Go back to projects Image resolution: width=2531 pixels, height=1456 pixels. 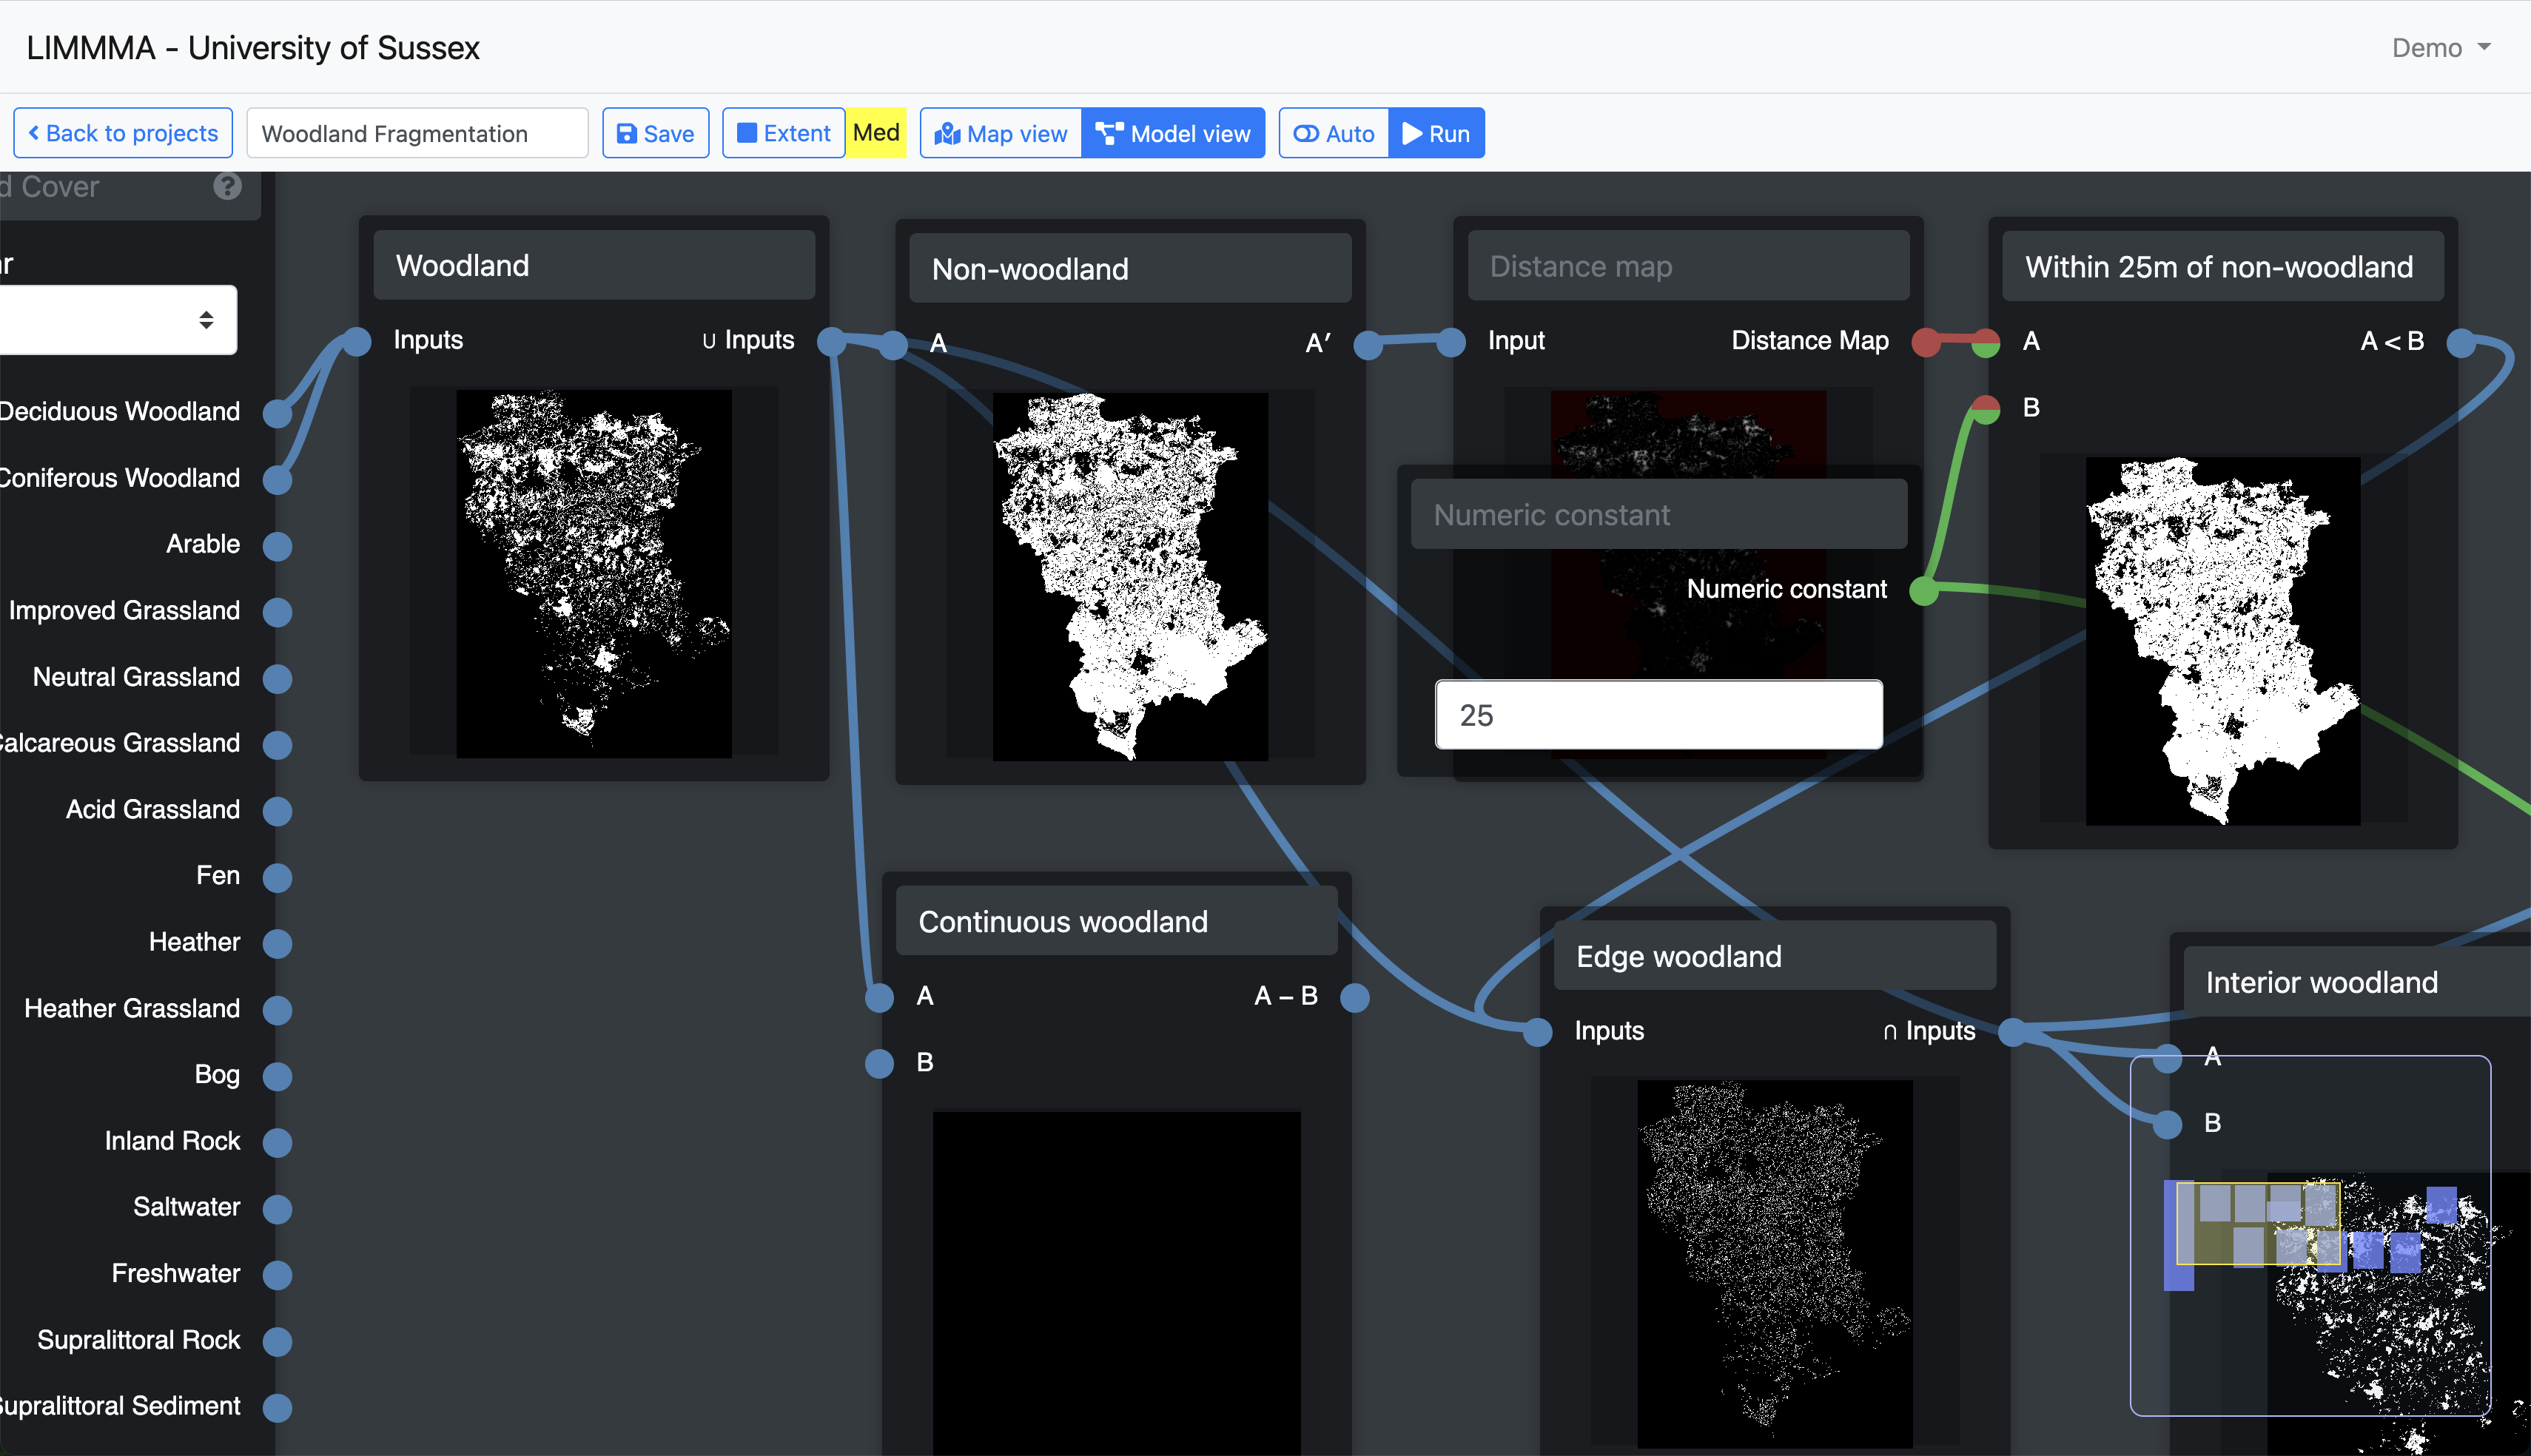[122, 133]
